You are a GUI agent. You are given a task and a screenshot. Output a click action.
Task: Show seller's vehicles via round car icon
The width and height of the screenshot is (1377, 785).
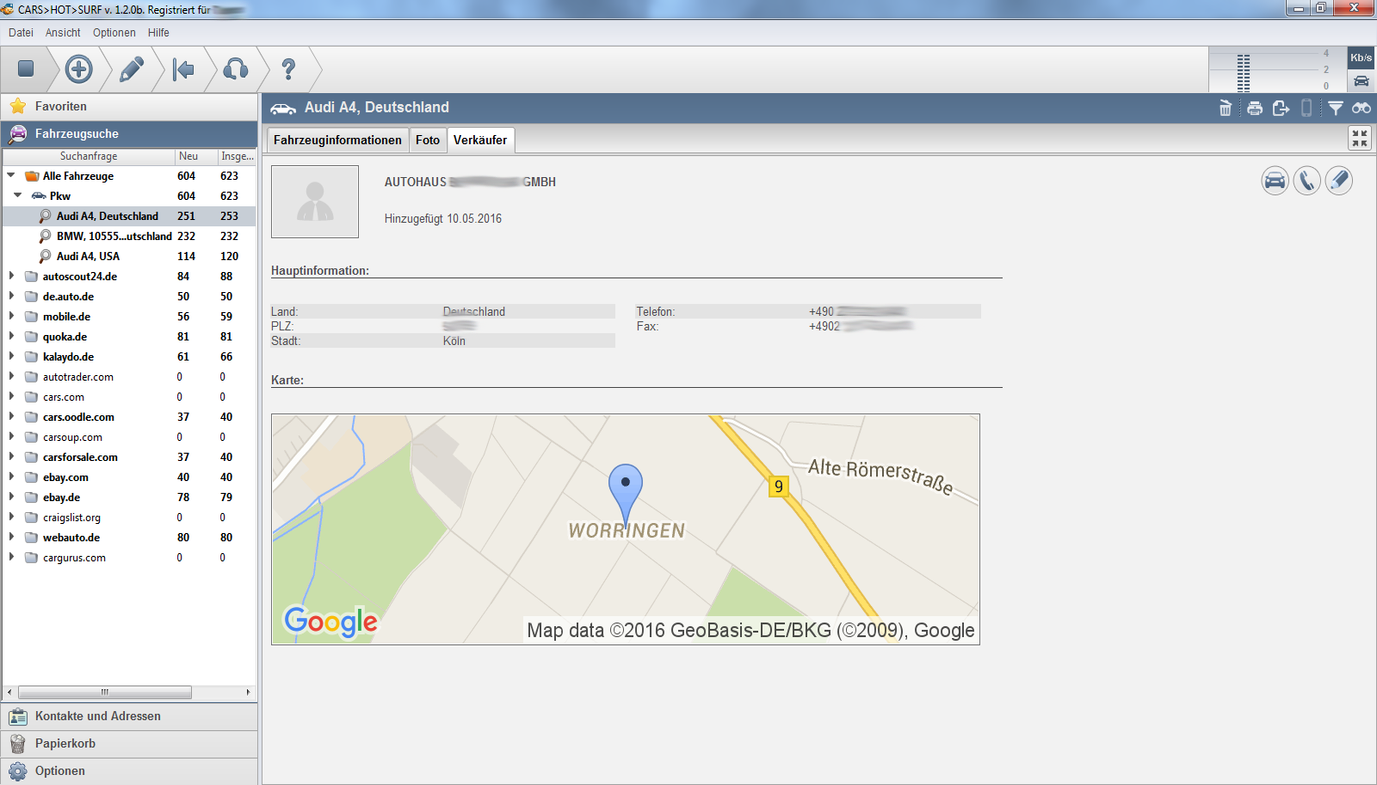(x=1275, y=181)
